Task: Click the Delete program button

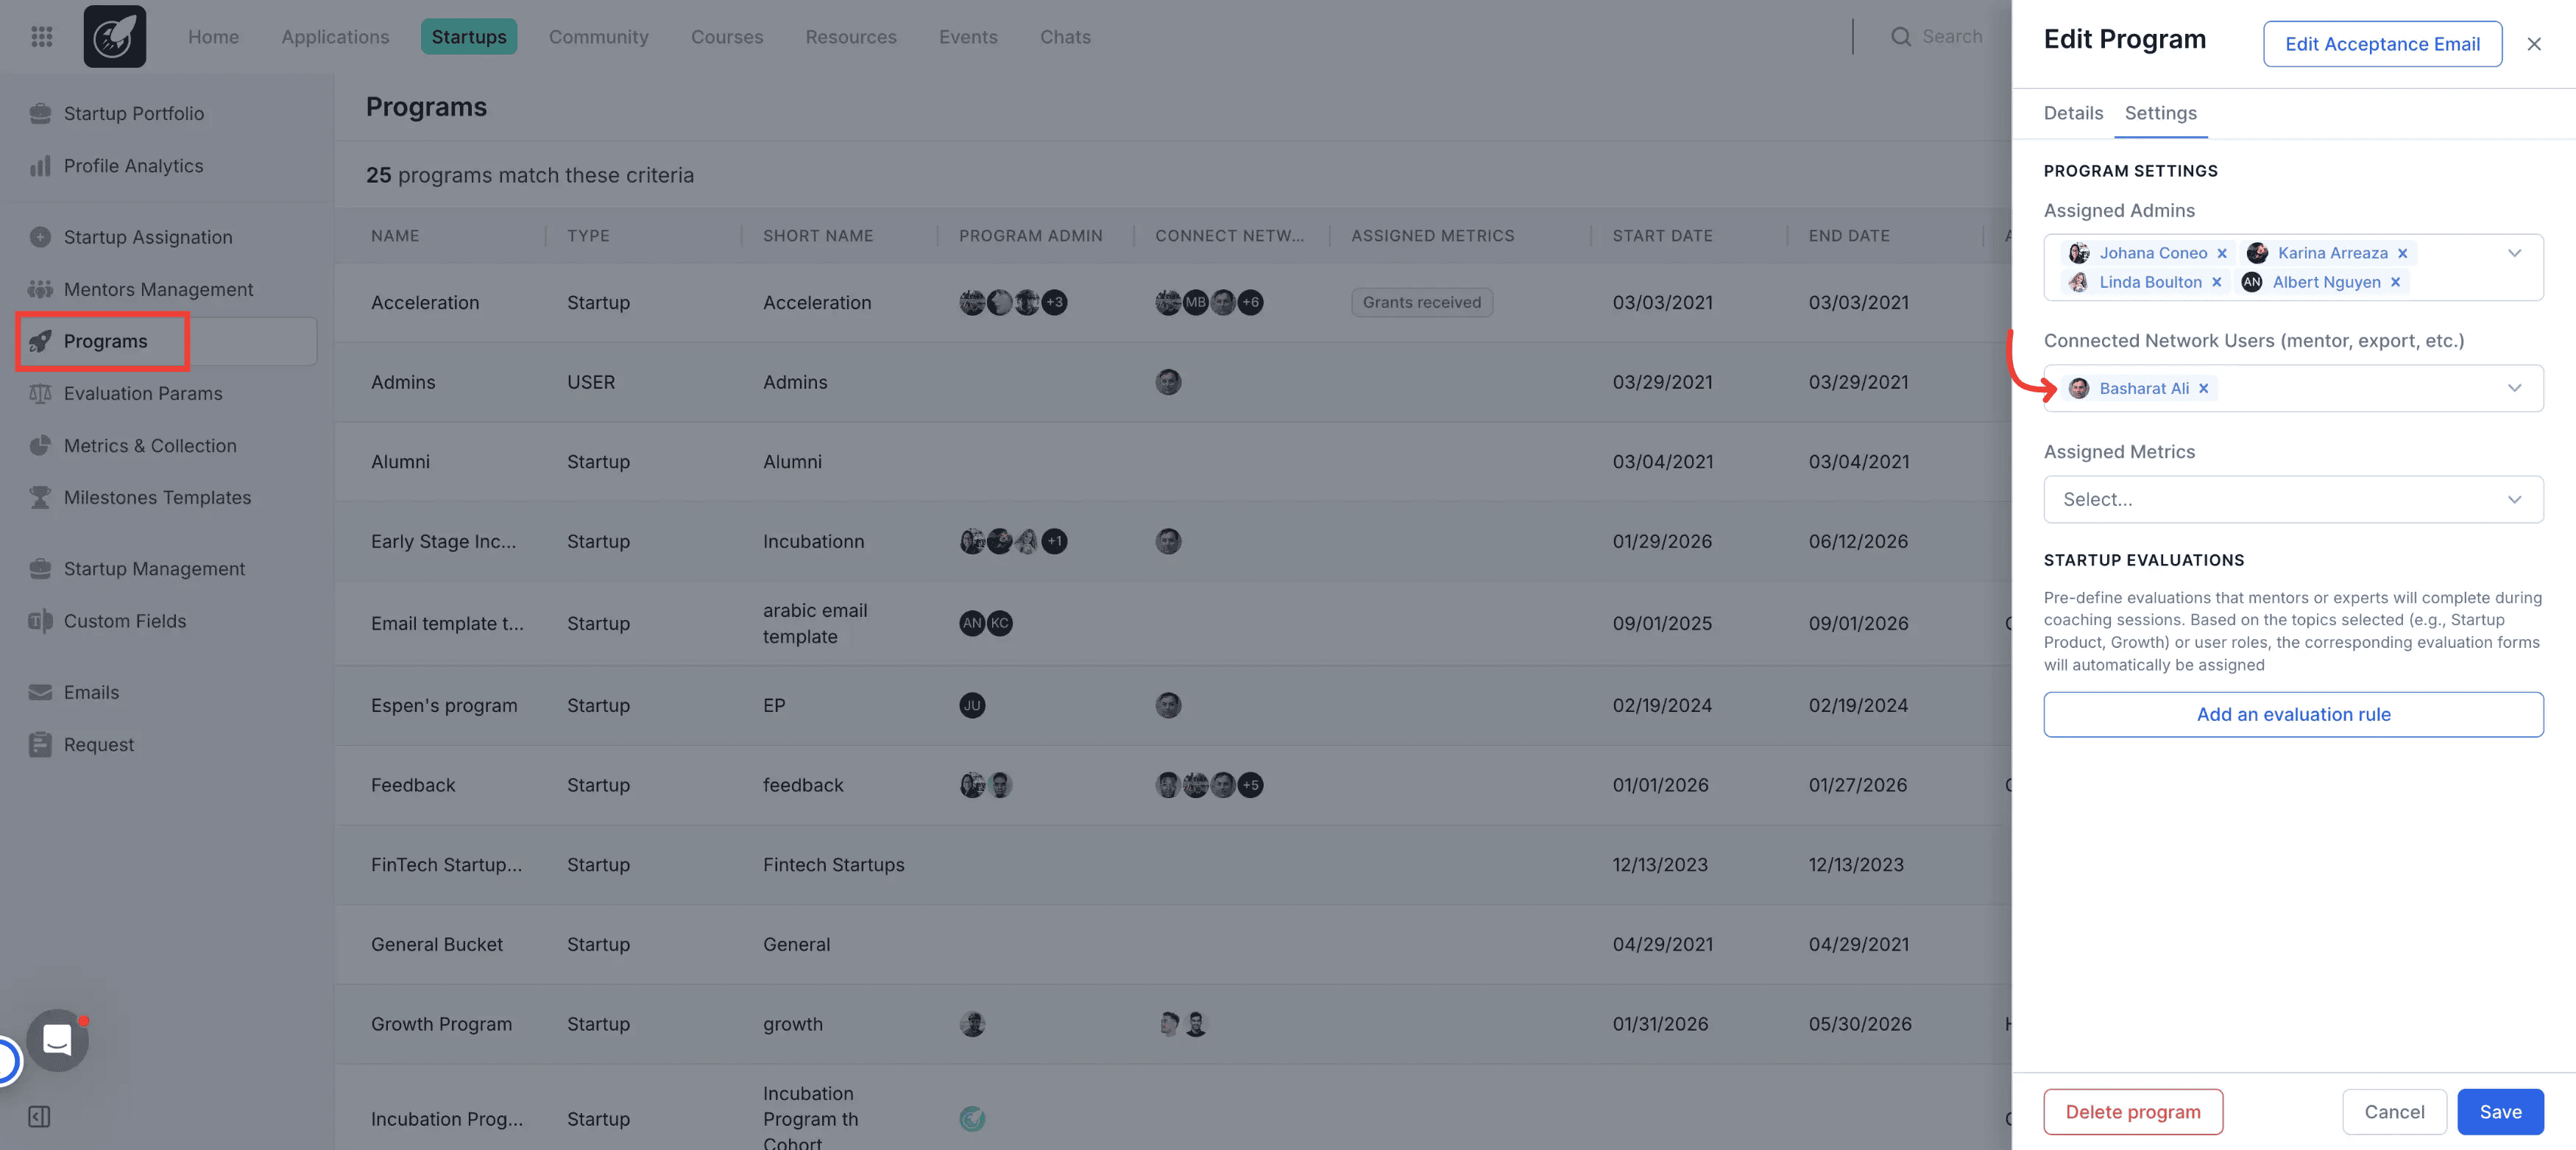Action: pos(2132,1112)
